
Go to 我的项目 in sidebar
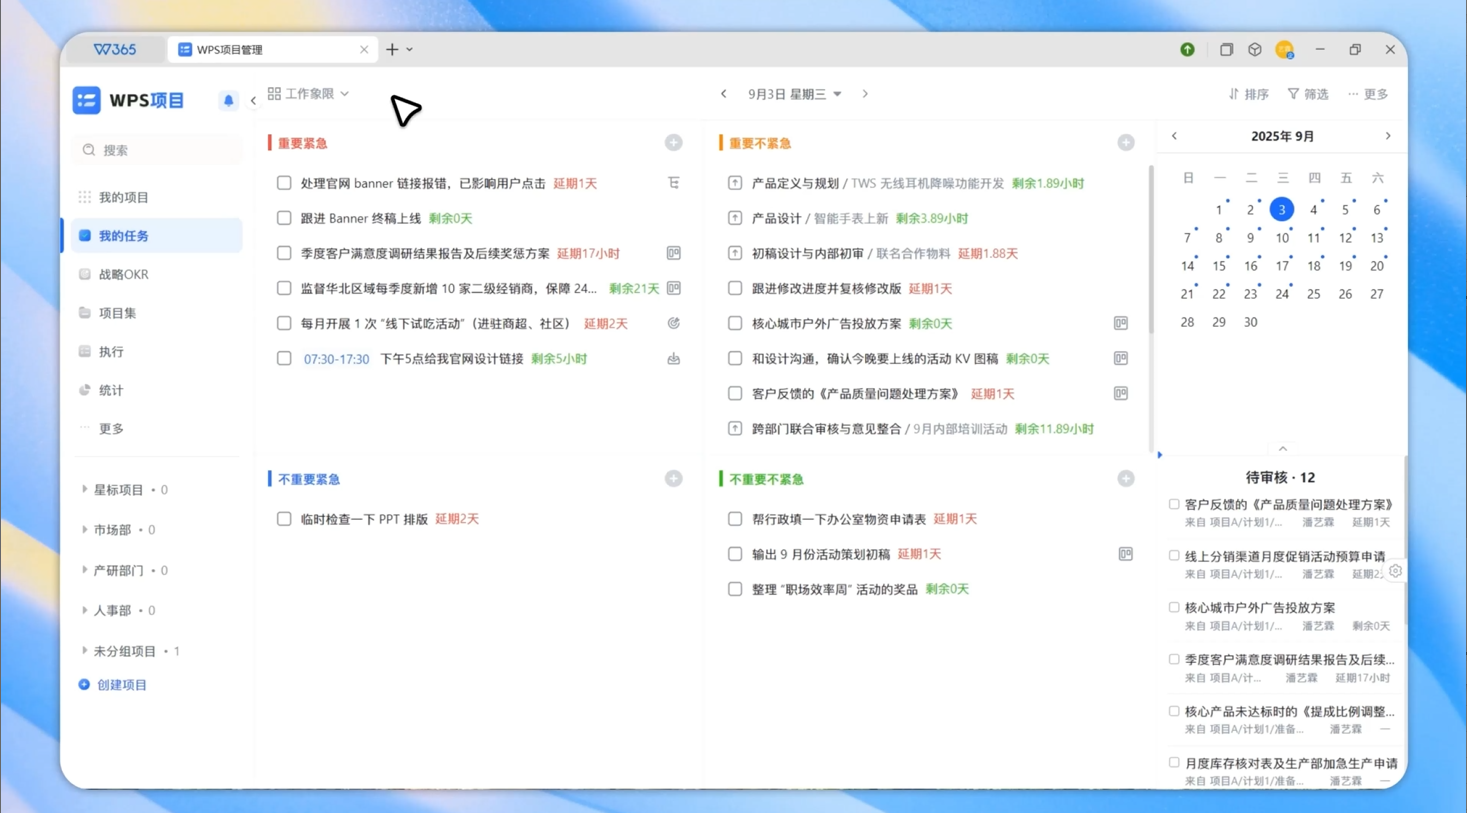coord(123,197)
